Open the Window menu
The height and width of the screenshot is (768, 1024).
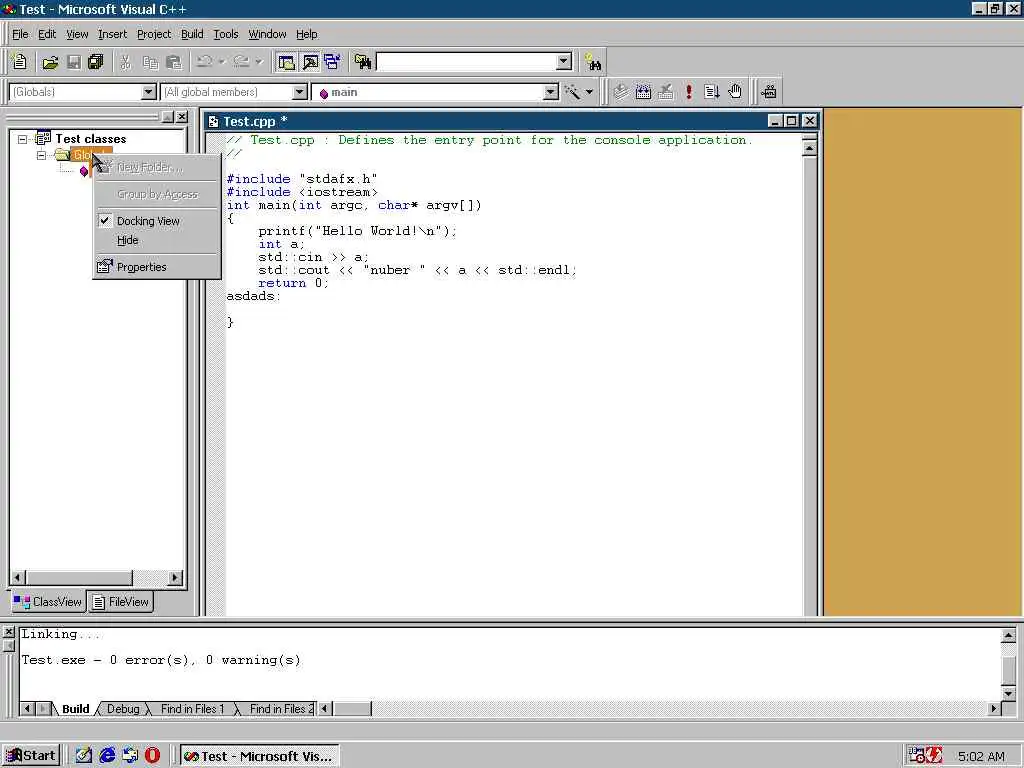point(267,34)
